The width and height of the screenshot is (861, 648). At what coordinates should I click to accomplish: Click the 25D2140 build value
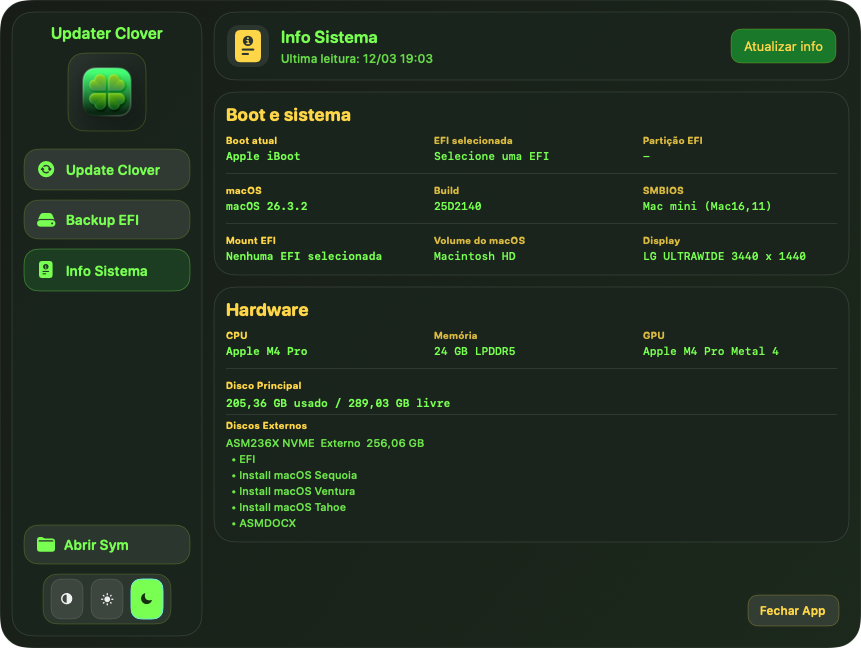457,206
